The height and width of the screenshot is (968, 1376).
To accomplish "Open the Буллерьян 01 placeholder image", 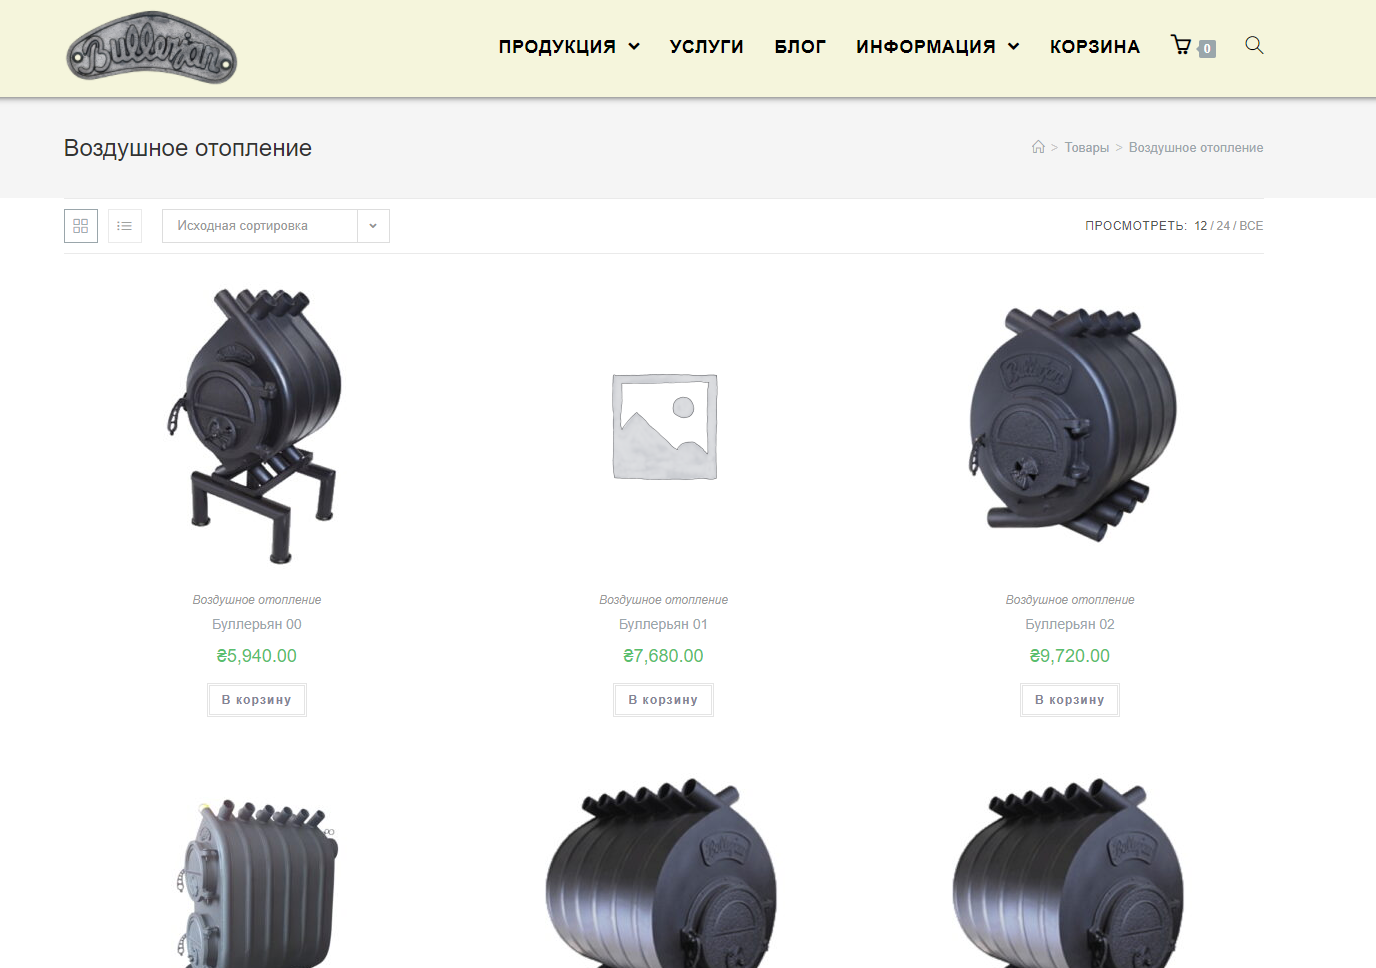I will [x=664, y=426].
